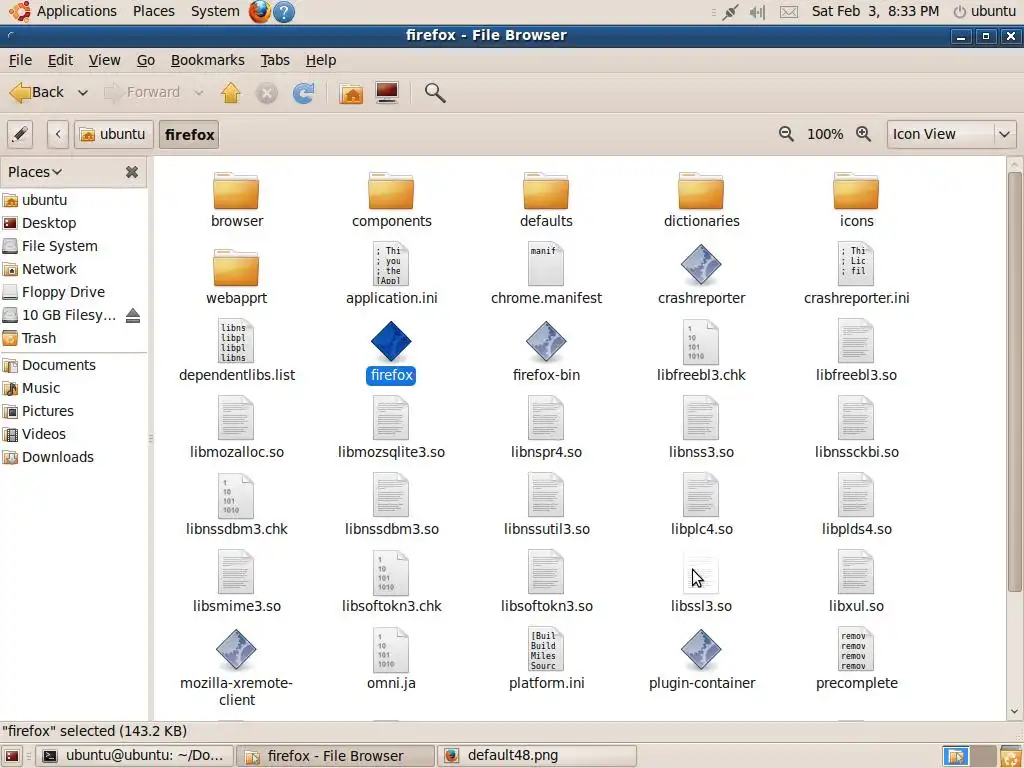Reload the current folder view
This screenshot has height=768, width=1024.
click(303, 93)
